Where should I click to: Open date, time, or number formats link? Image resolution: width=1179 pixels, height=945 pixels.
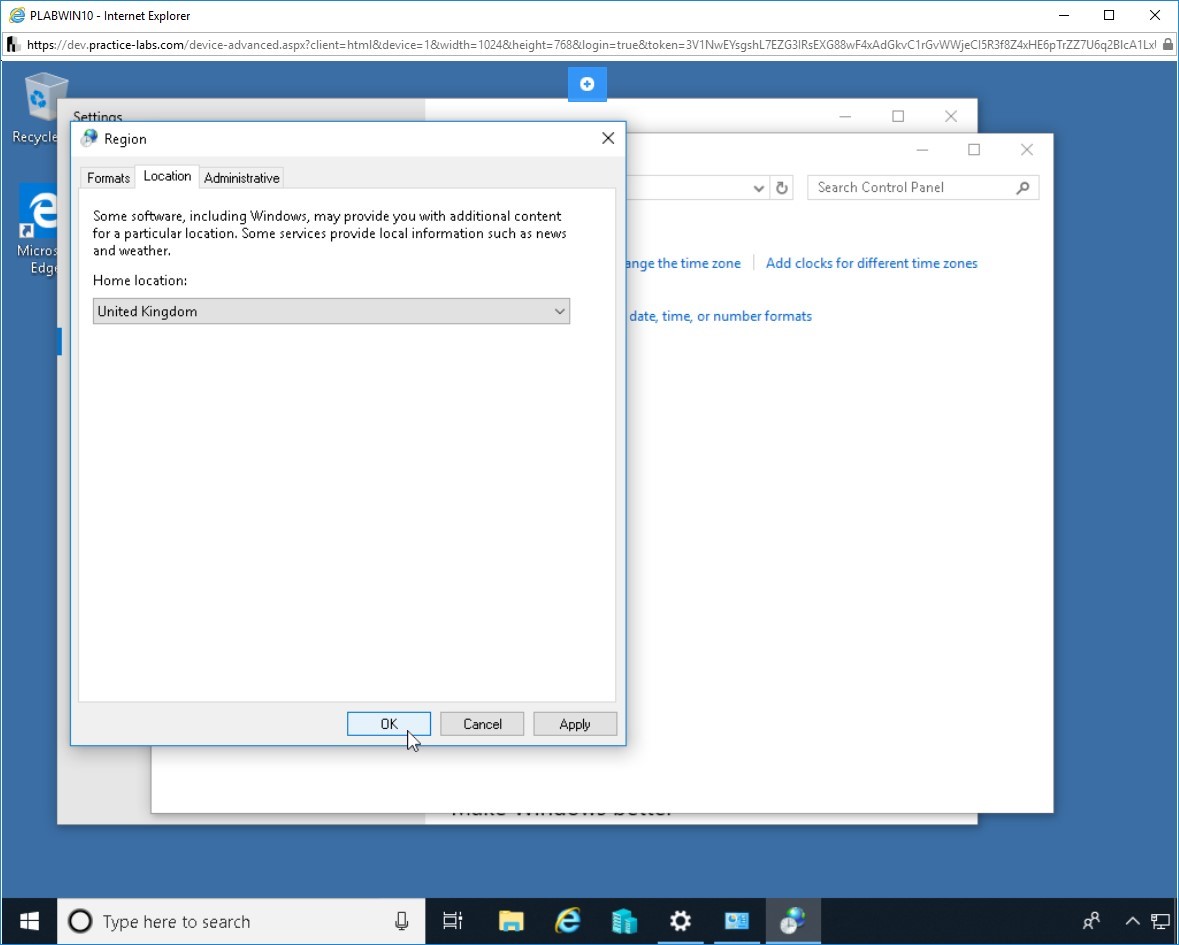pos(720,317)
